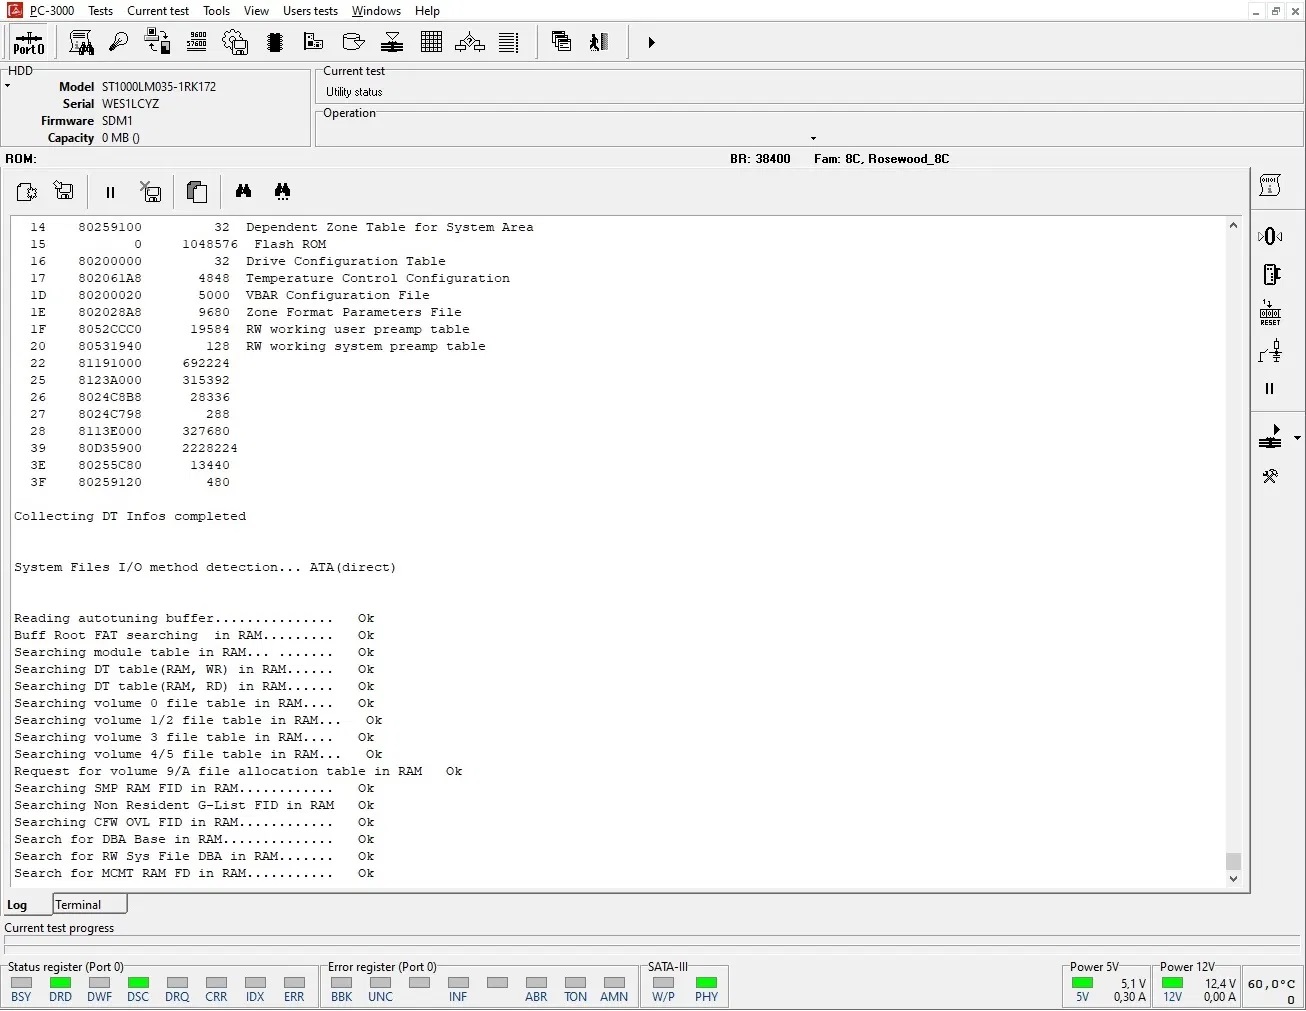Click the Port 0 selector icon

click(28, 42)
